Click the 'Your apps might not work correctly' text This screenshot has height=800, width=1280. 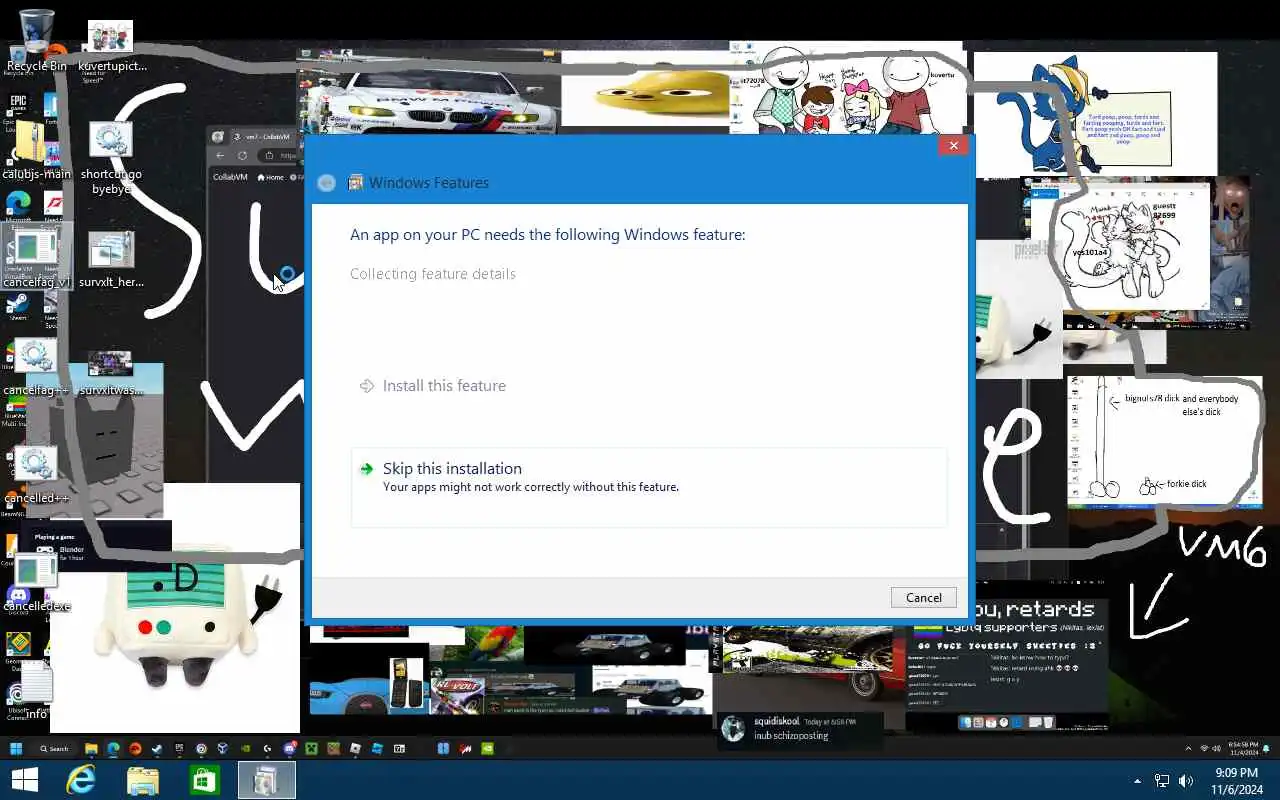531,487
